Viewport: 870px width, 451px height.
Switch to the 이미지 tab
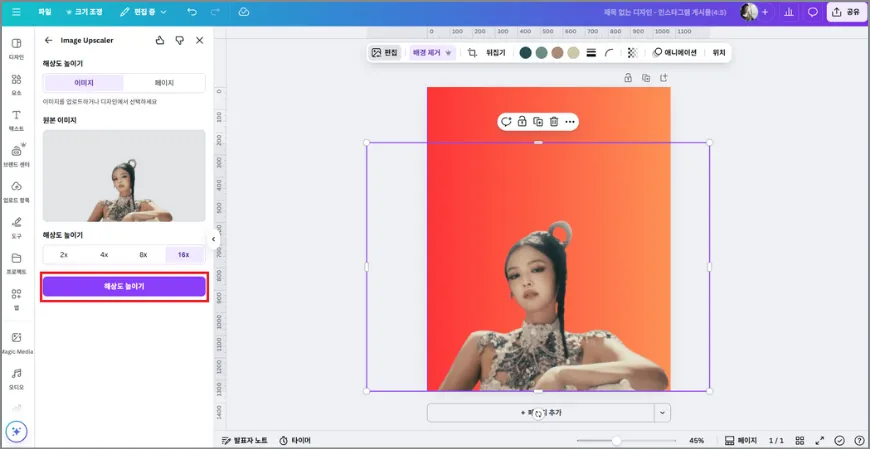pyautogui.click(x=84, y=83)
